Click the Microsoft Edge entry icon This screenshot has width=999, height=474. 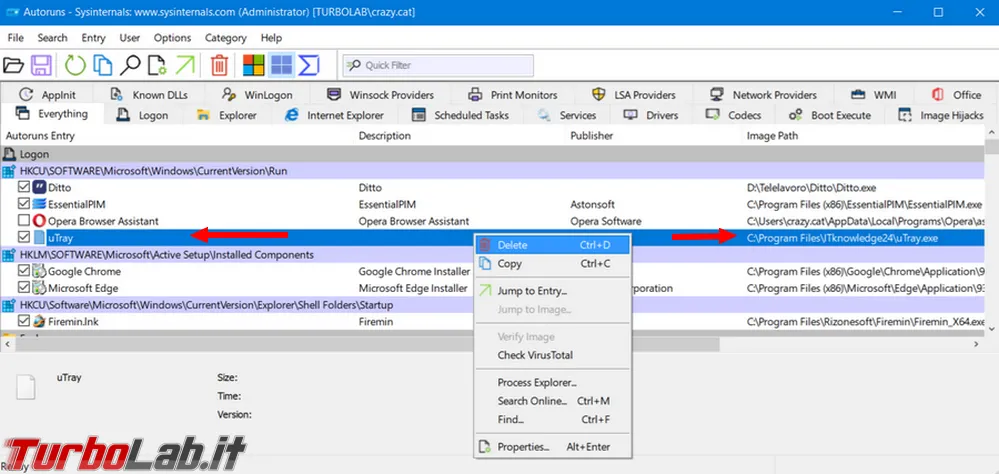(x=40, y=288)
